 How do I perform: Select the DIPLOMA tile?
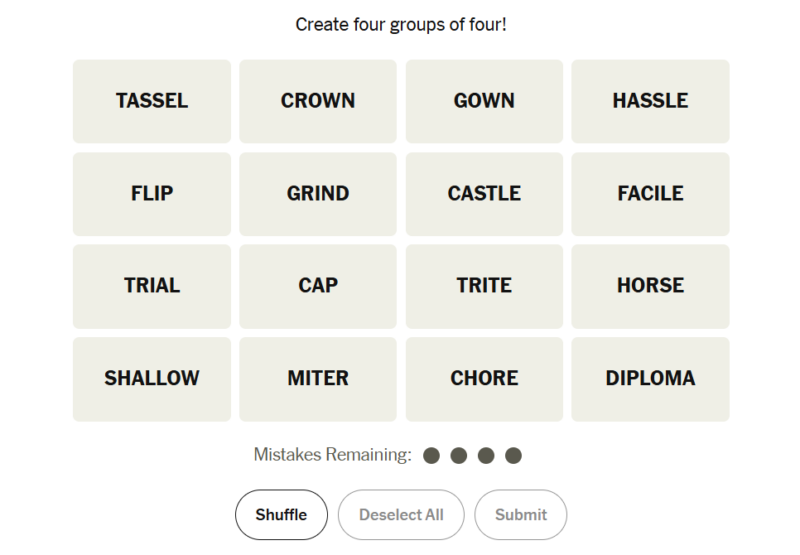pos(650,379)
